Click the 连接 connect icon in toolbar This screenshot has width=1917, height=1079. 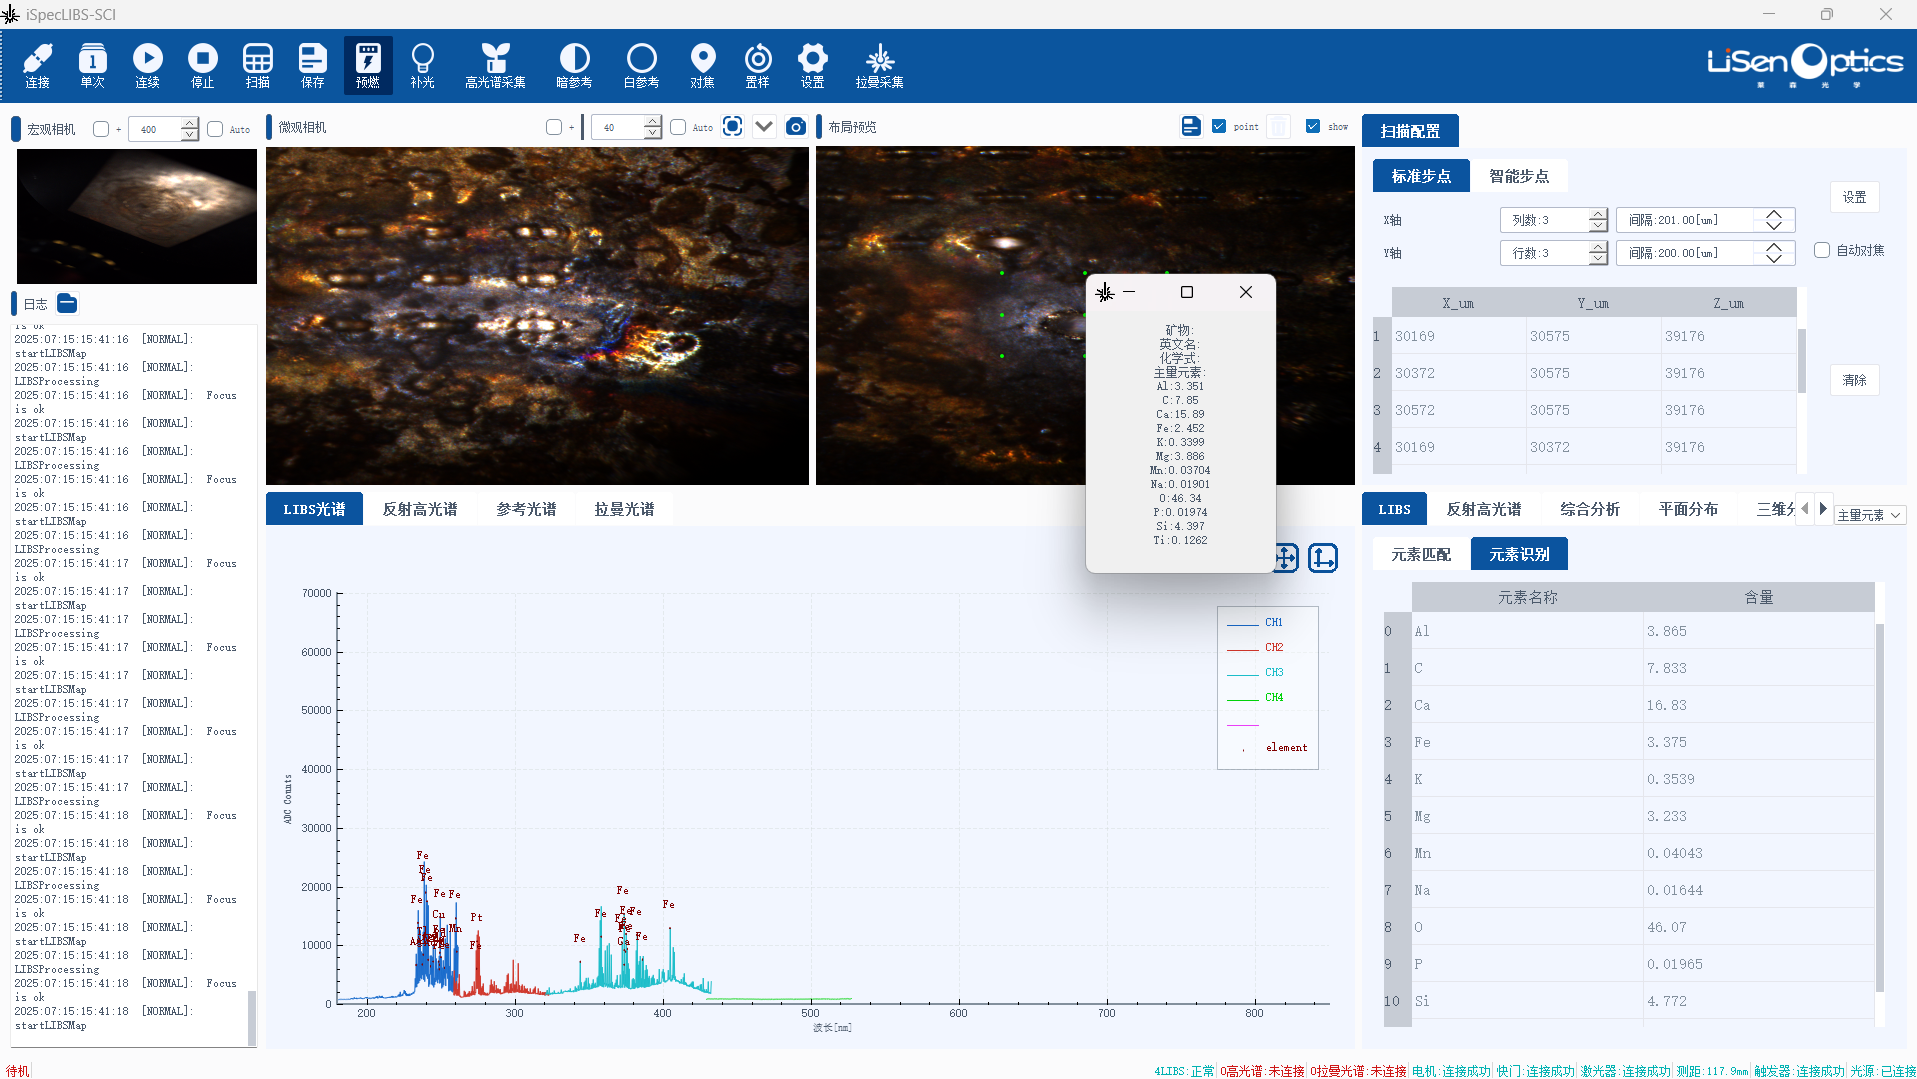tap(38, 66)
